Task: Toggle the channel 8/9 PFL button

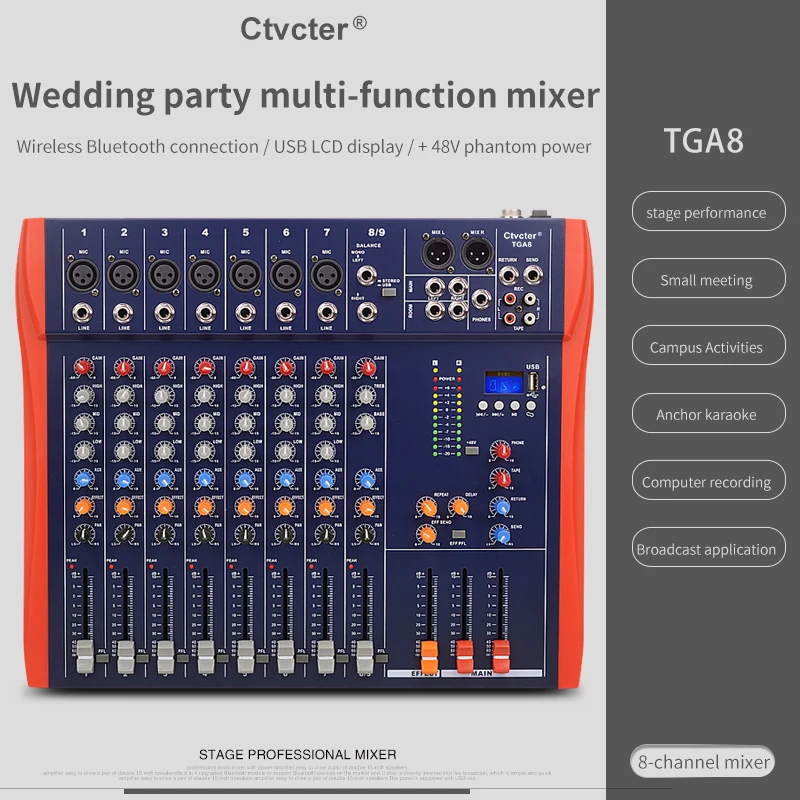Action: click(382, 658)
